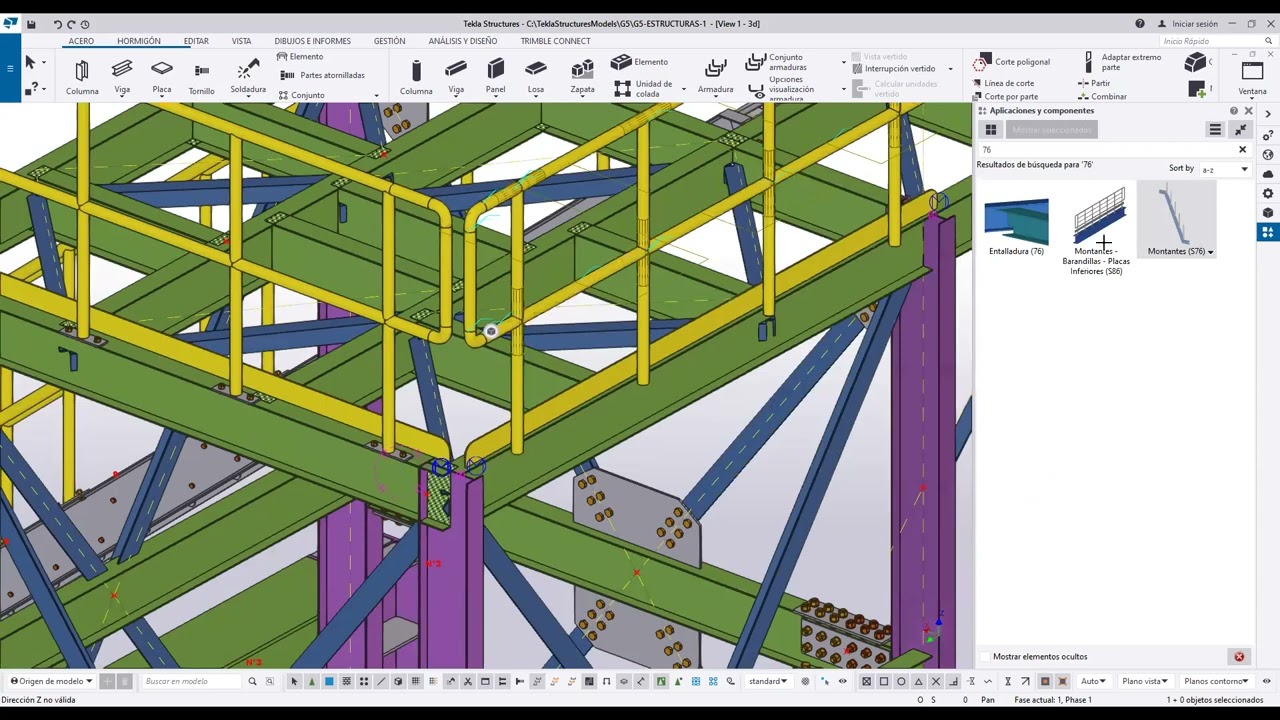This screenshot has width=1280, height=720.
Task: Toggle the blue select parts switch
Action: point(329,681)
